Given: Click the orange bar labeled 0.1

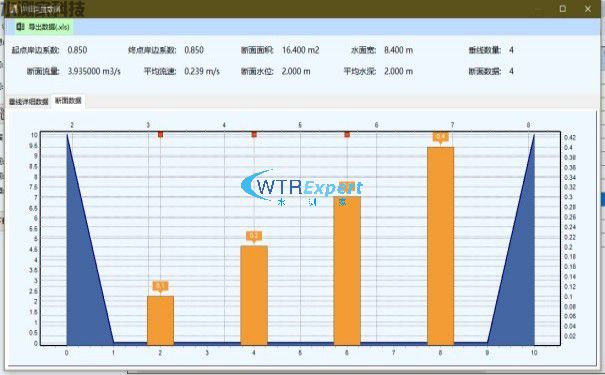Looking at the screenshot, I should point(161,320).
